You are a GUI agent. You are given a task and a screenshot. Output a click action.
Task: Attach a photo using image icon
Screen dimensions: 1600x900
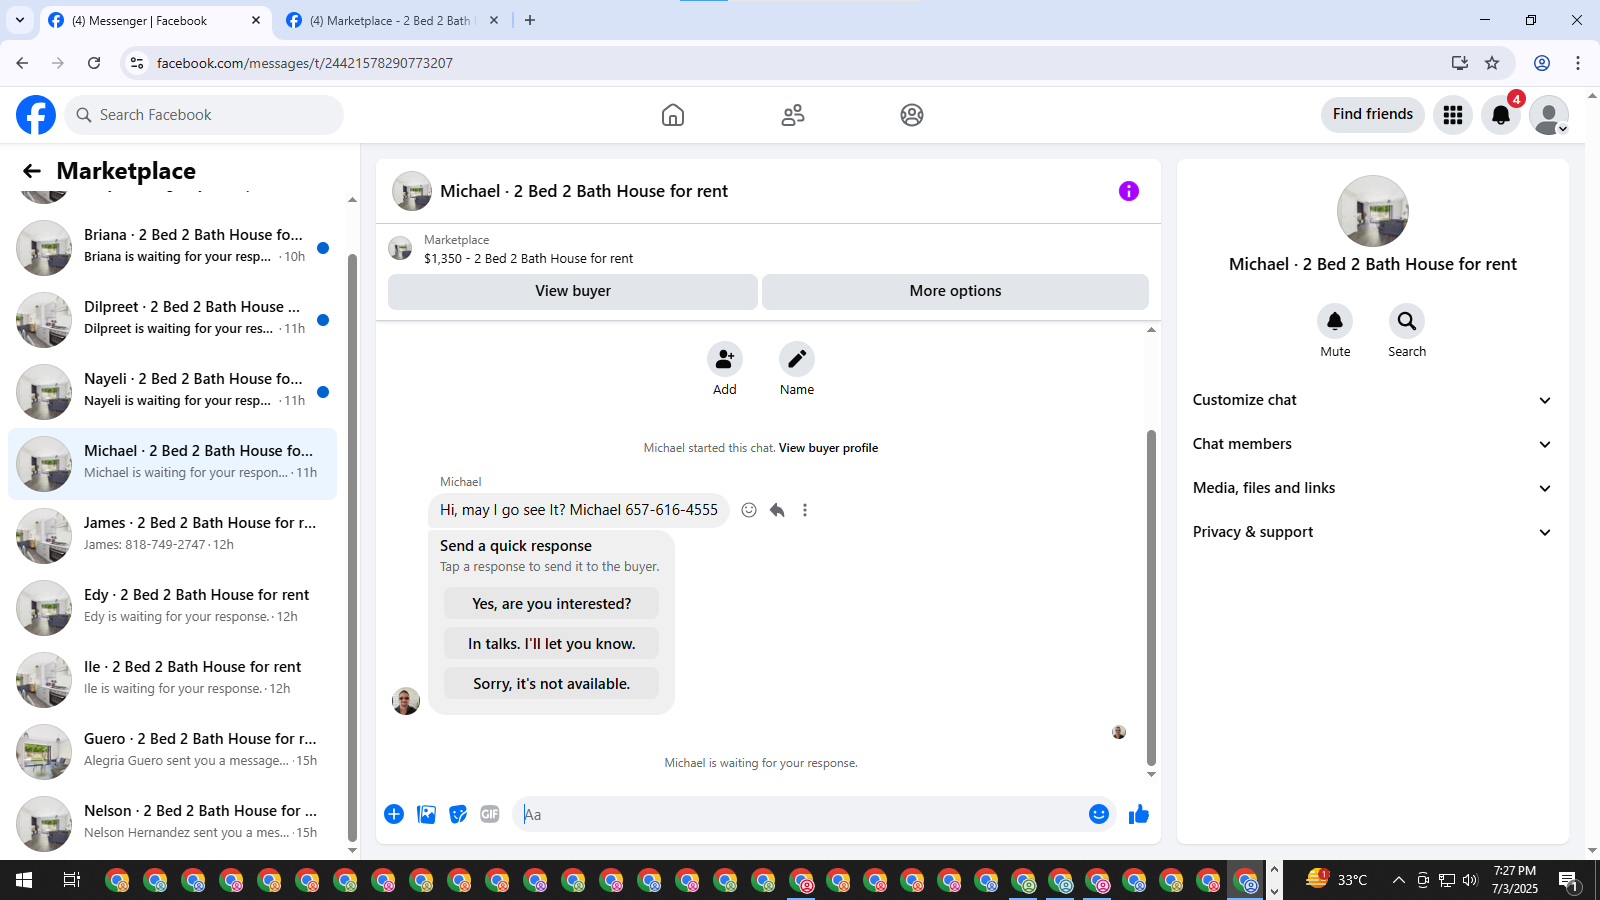427,814
